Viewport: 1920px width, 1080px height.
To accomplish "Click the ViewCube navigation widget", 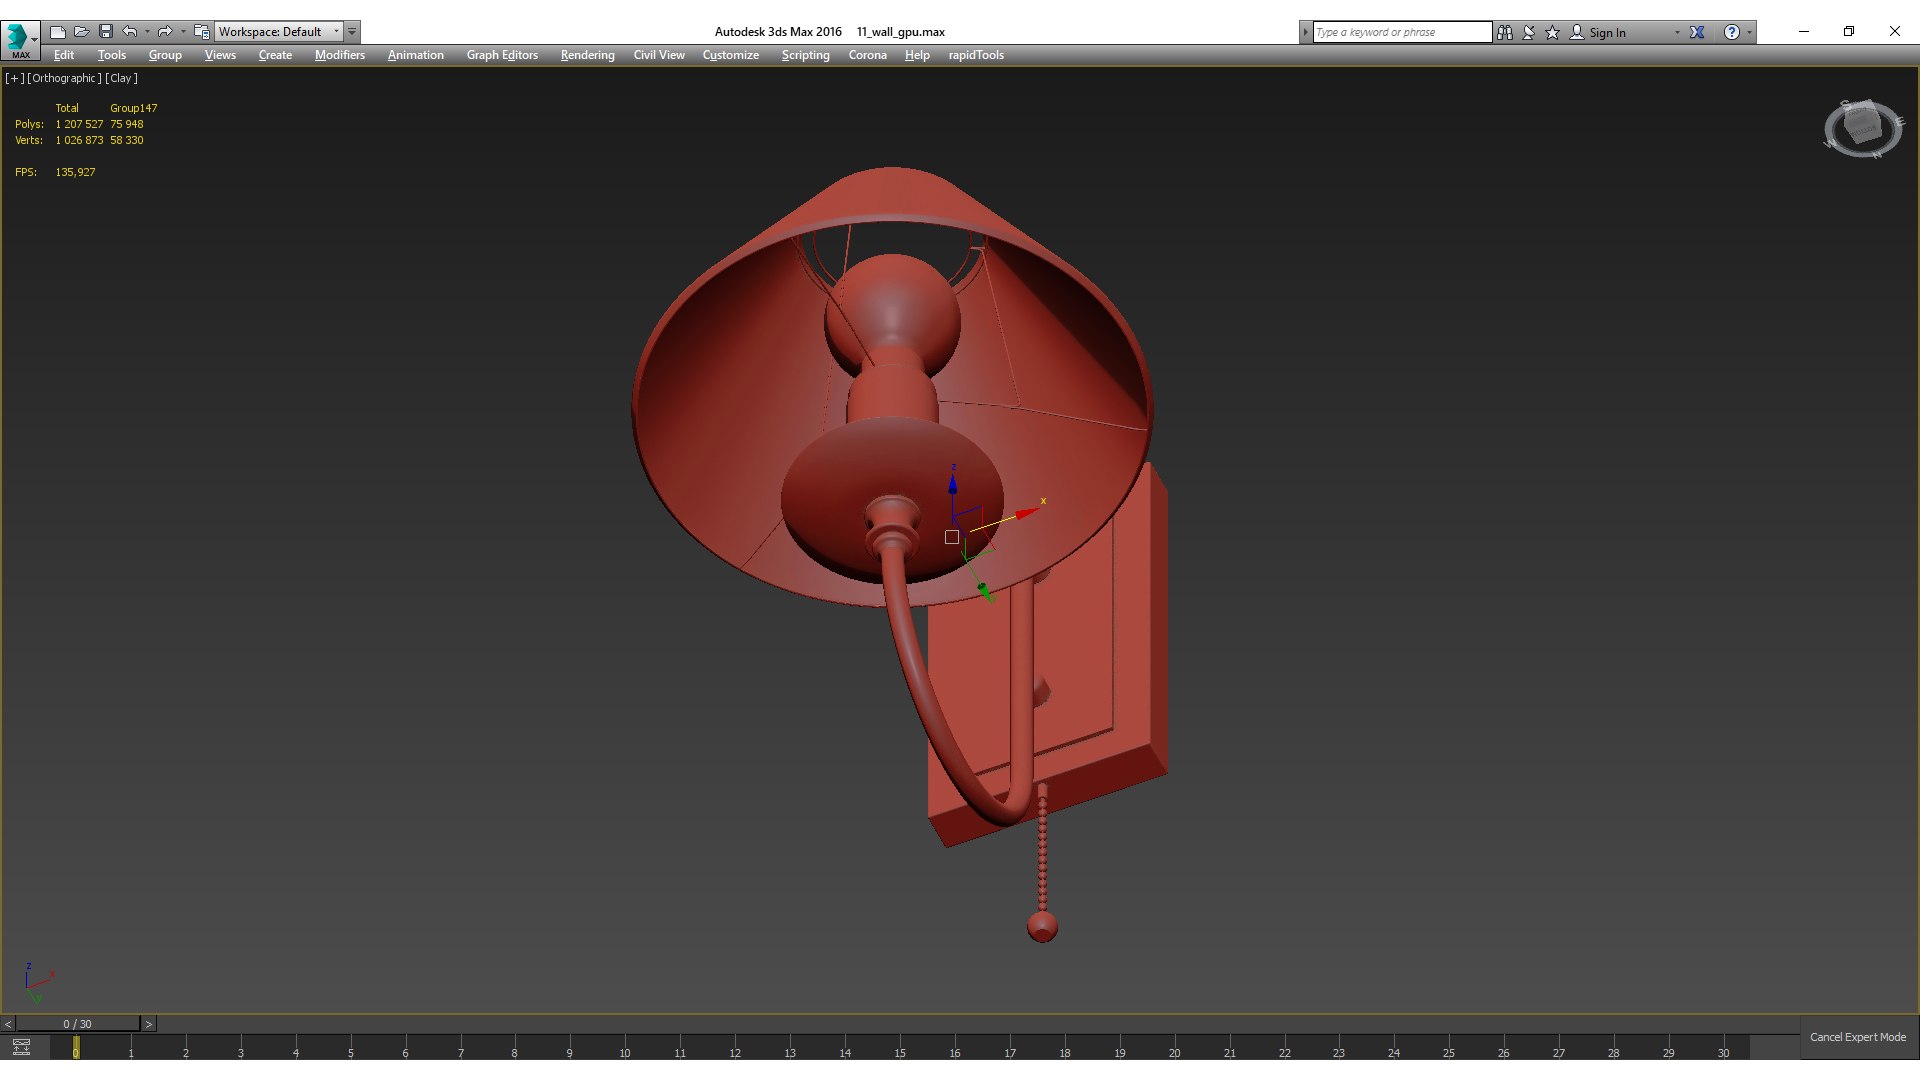I will tap(1862, 128).
